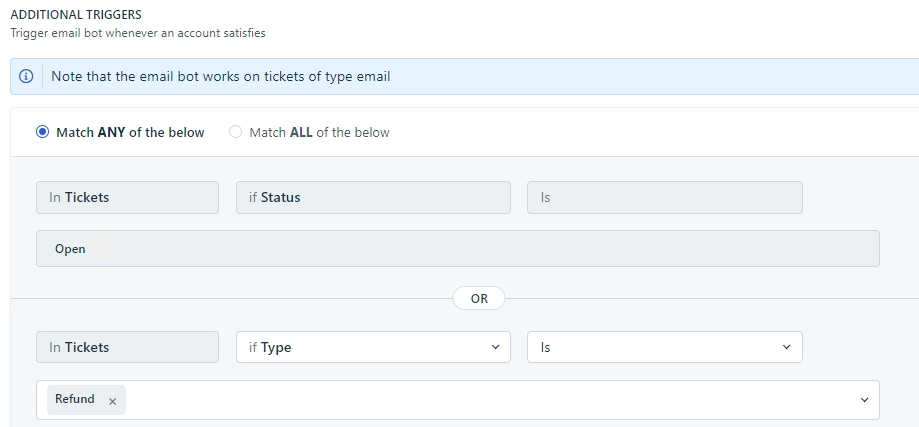The height and width of the screenshot is (427, 919).
Task: Open the if Type dropdown
Action: click(373, 347)
